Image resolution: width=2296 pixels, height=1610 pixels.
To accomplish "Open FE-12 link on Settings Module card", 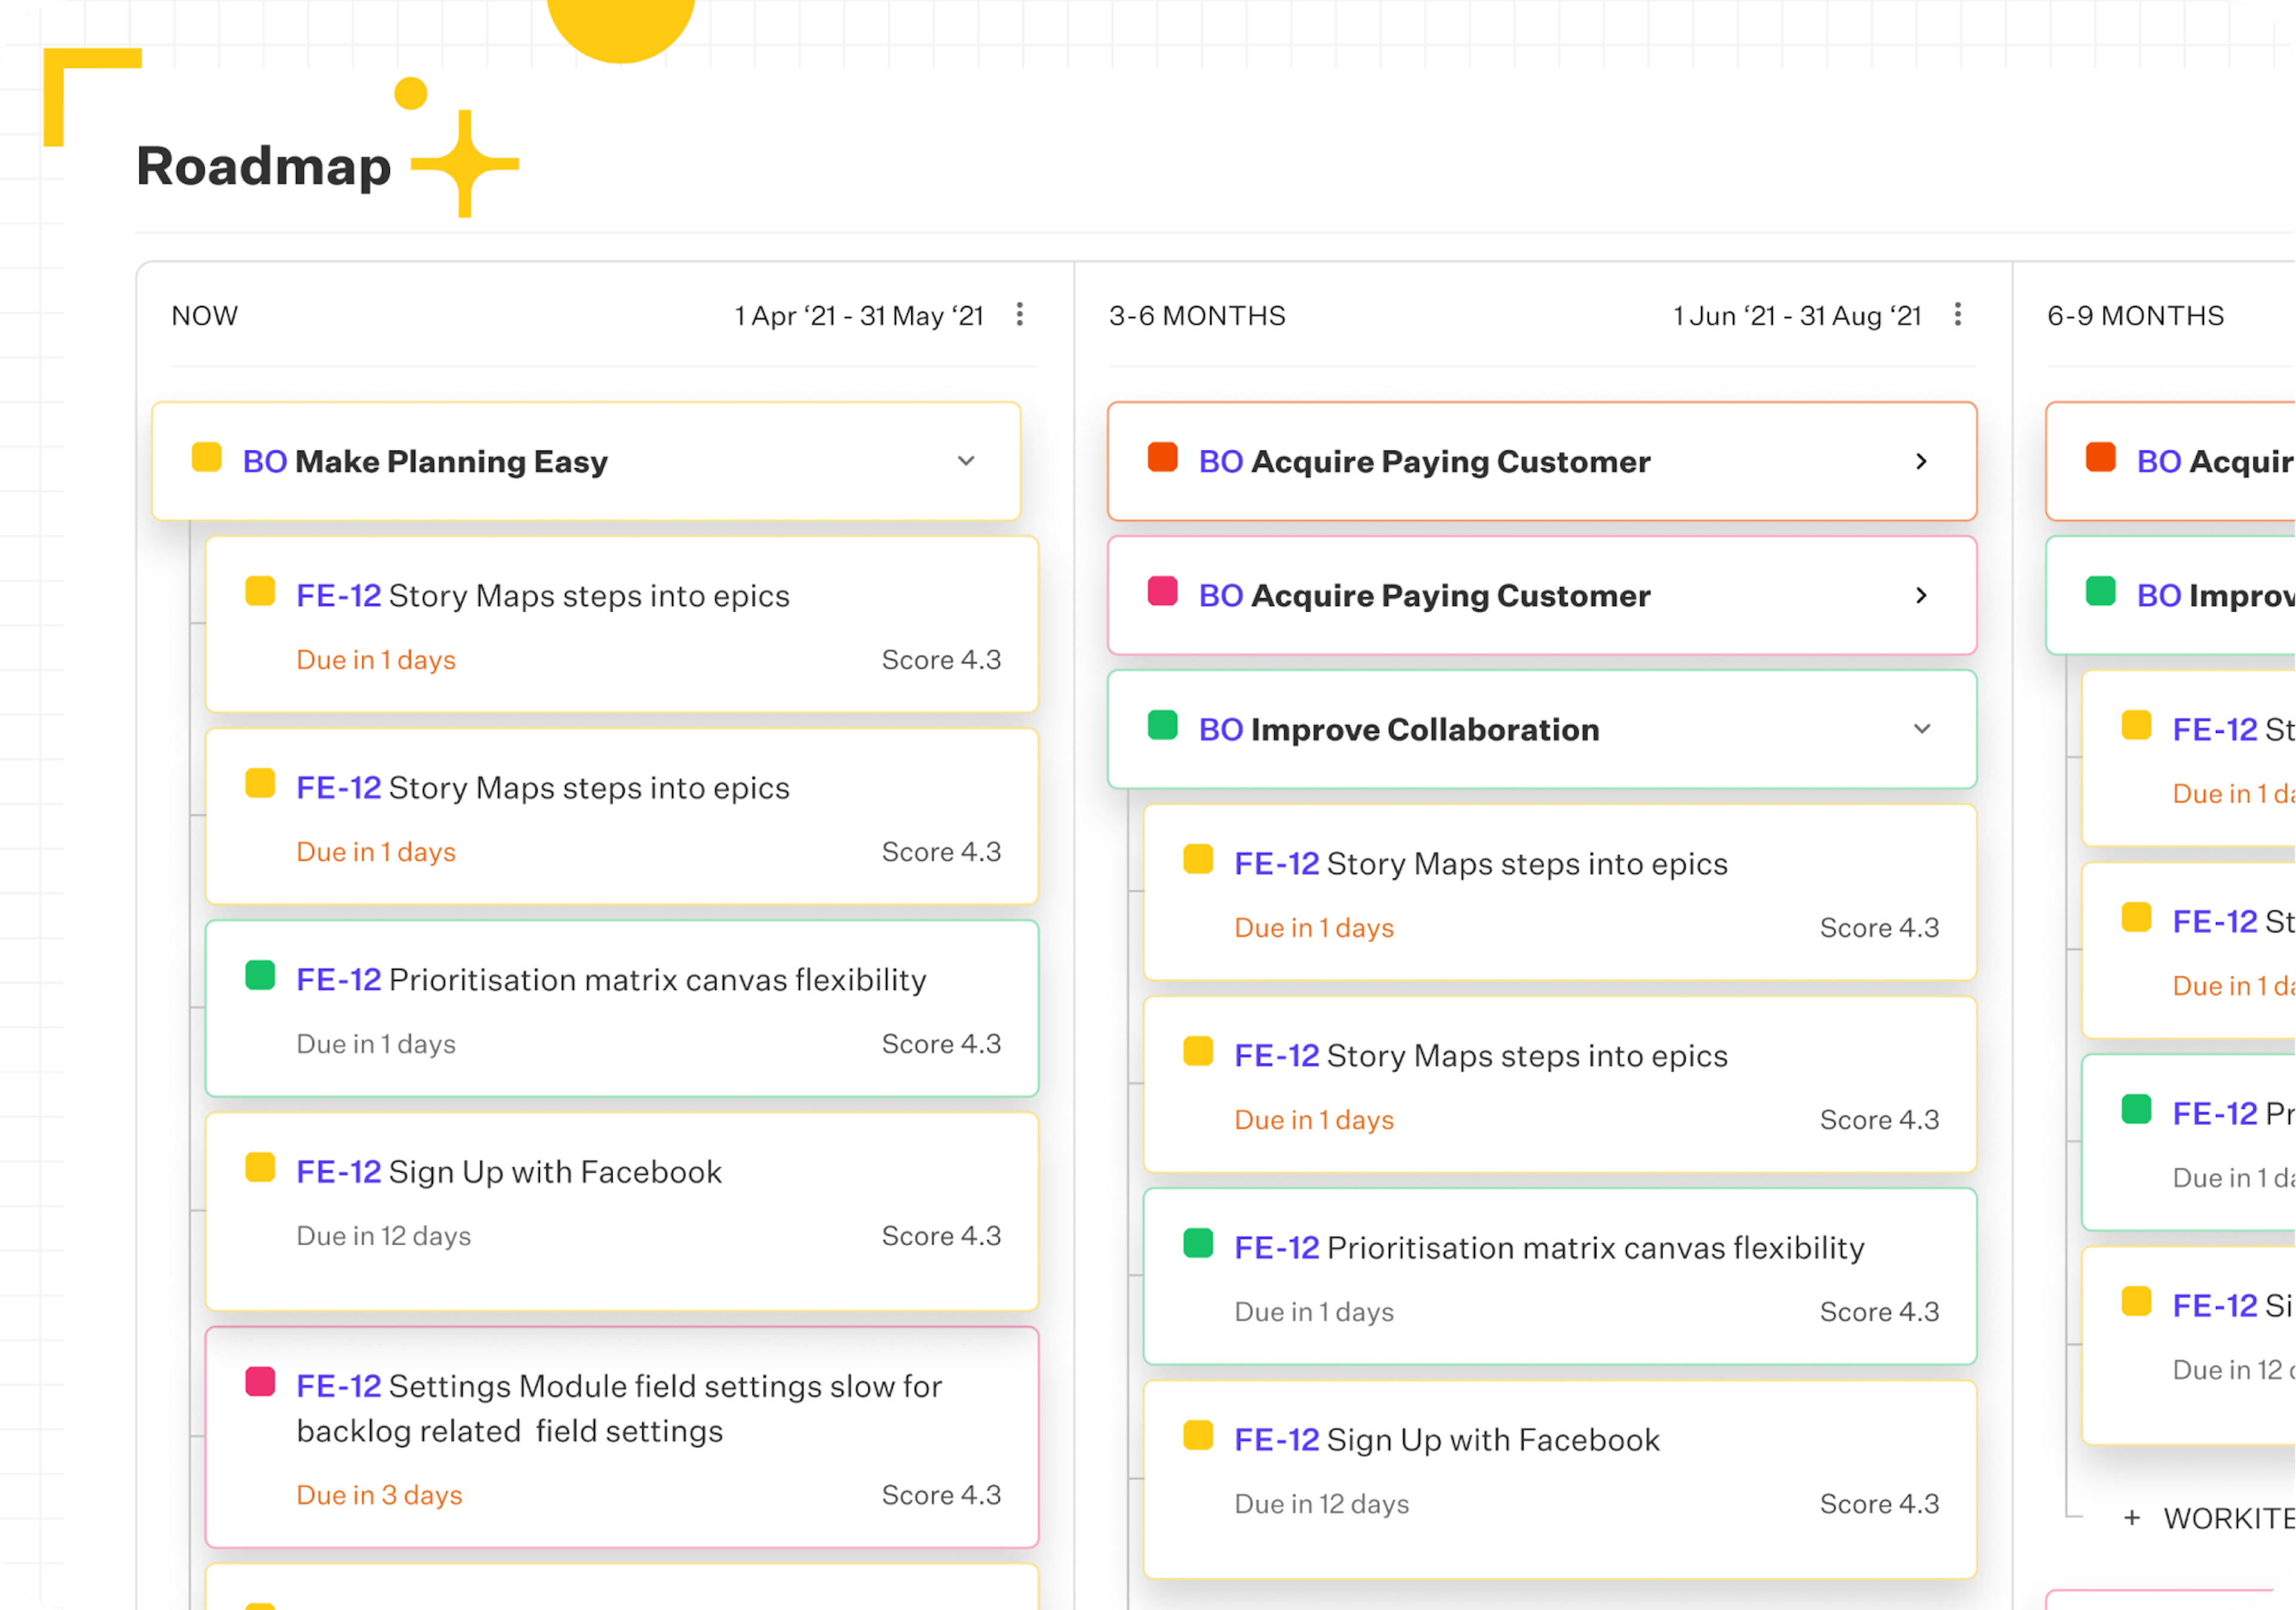I will [338, 1386].
